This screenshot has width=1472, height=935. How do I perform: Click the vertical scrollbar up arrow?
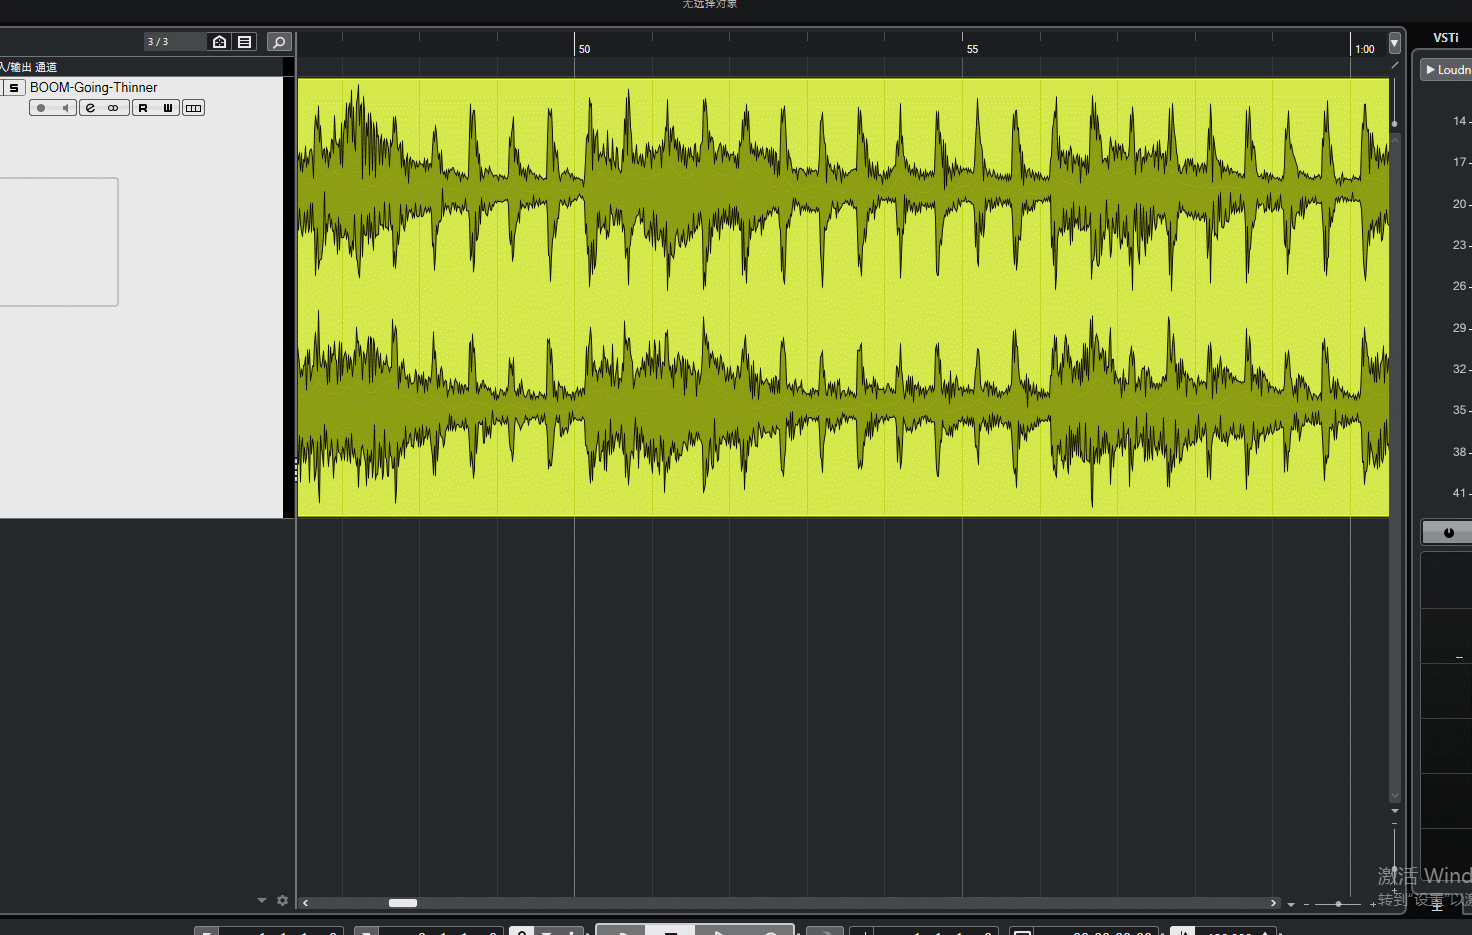tap(1394, 138)
